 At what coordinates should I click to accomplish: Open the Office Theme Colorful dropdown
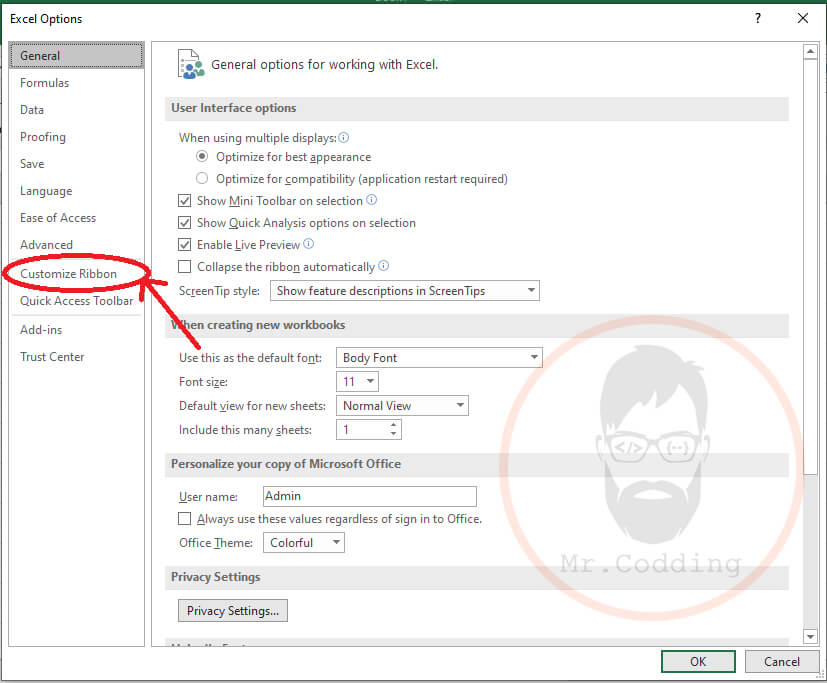click(x=304, y=543)
